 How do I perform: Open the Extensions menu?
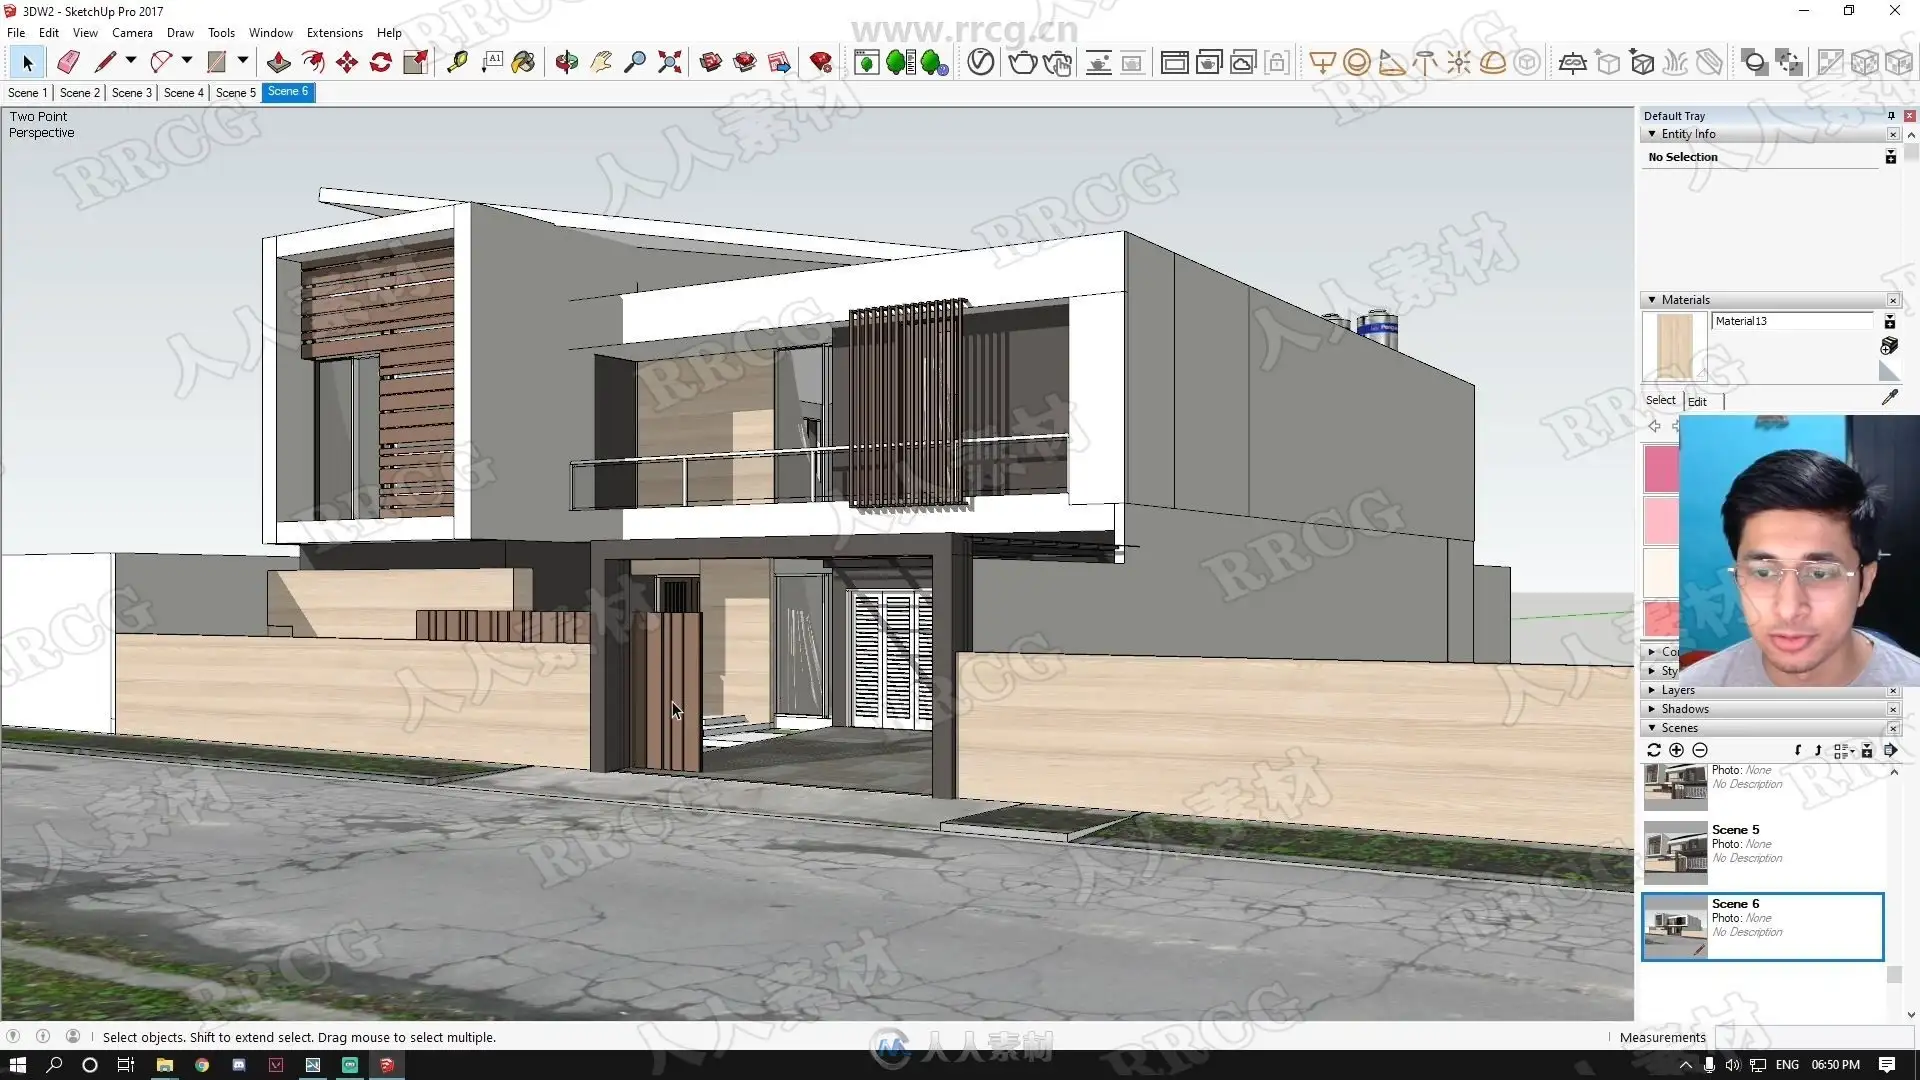point(334,33)
